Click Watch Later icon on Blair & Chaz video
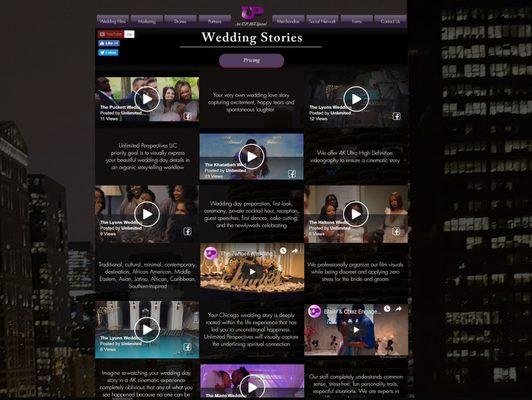The width and height of the screenshot is (532, 400). (387, 309)
